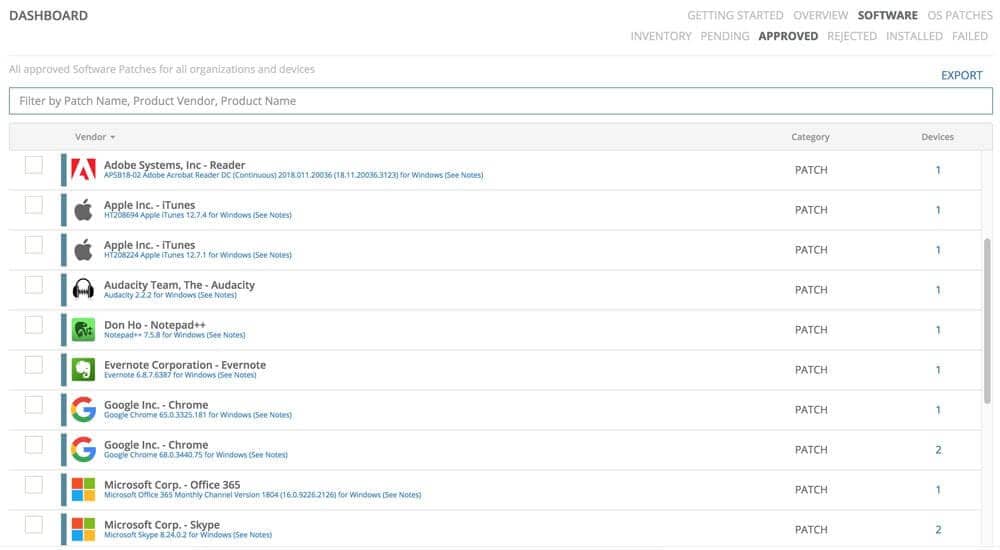Click Apple icon for iTunes 12.7.4 row
Screen dimensions: 1000x550
point(83,210)
